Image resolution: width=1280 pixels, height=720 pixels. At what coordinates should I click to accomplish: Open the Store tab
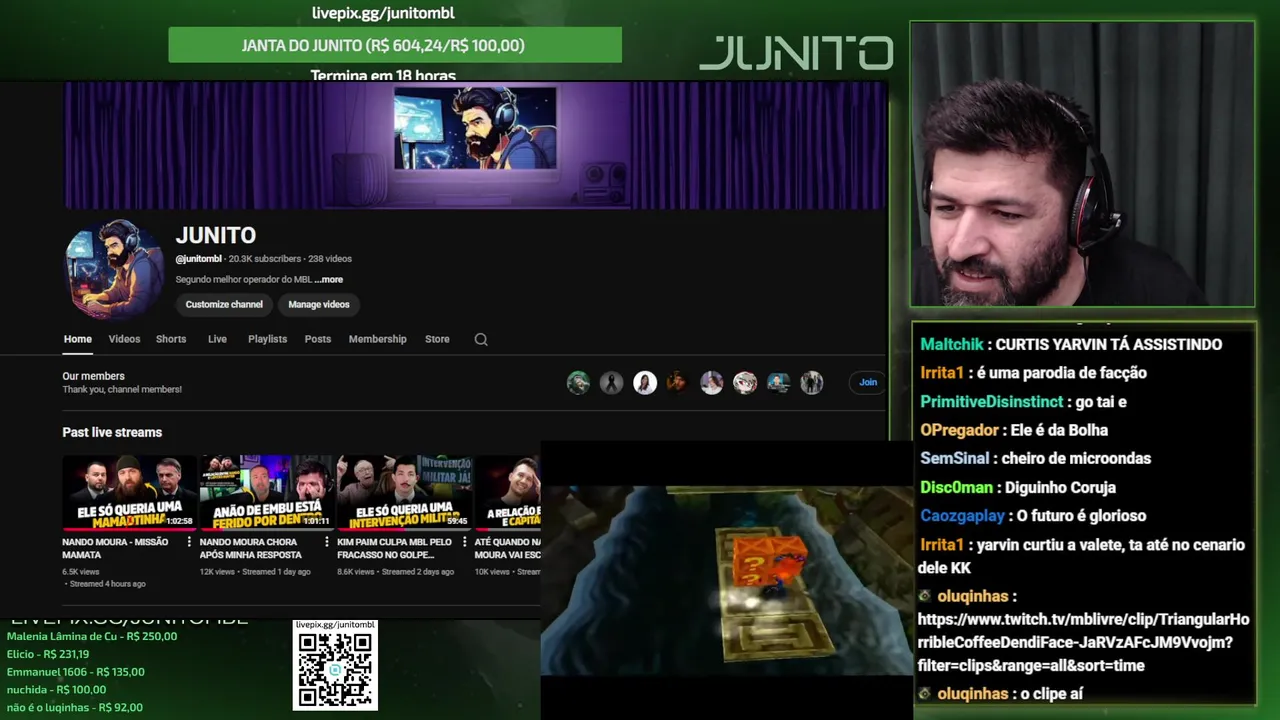[x=437, y=339]
